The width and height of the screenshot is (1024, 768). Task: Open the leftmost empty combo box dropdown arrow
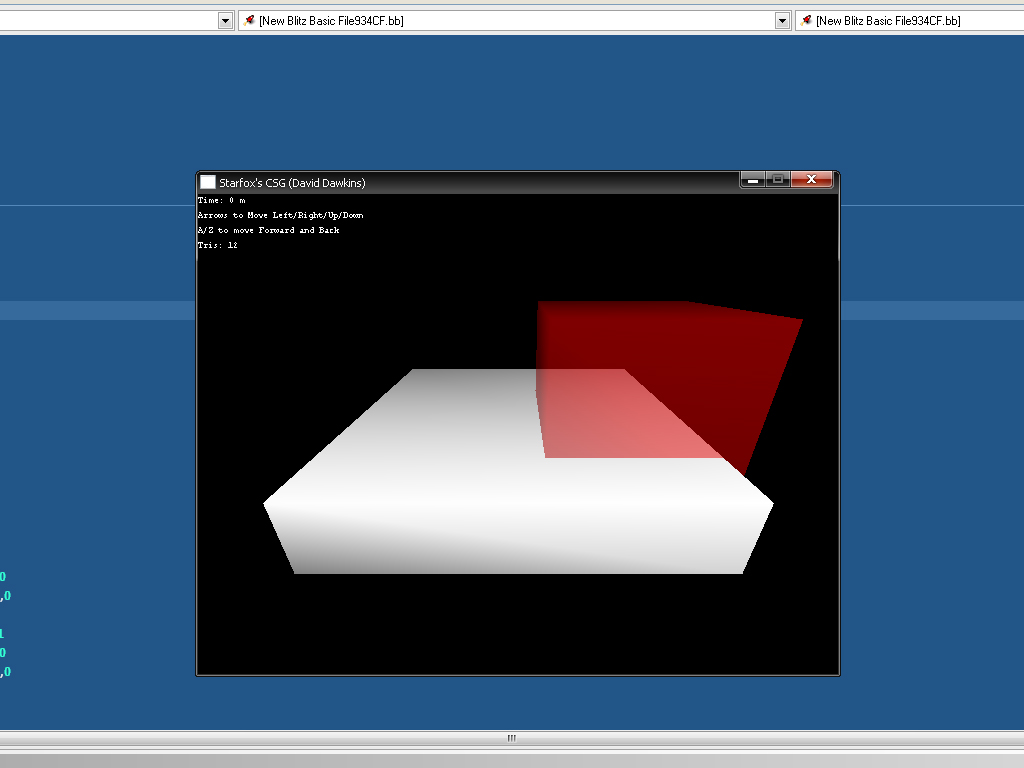click(x=226, y=20)
